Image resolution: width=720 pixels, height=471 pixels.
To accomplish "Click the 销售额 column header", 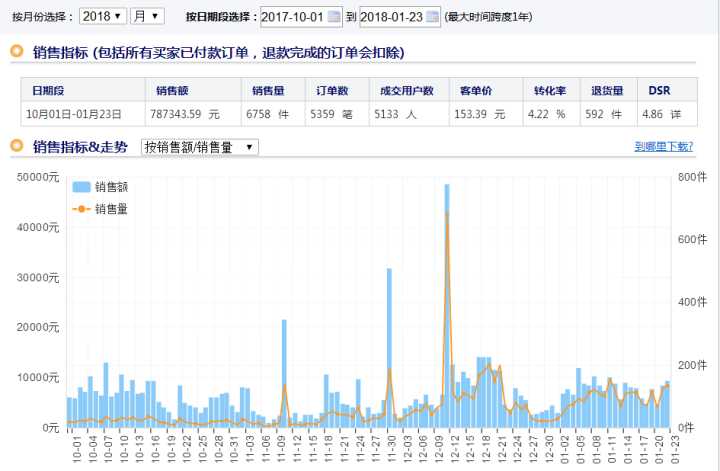I will tap(166, 91).
